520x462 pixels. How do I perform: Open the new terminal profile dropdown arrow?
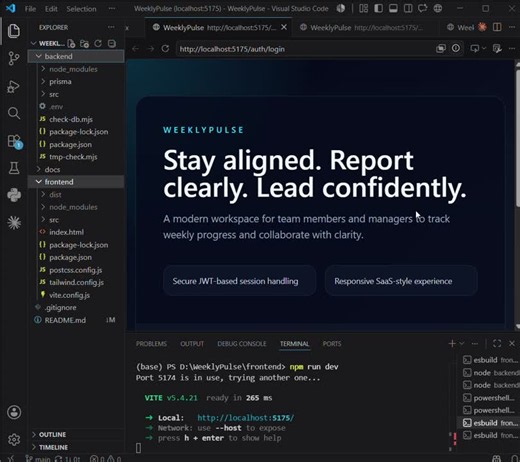(462, 343)
